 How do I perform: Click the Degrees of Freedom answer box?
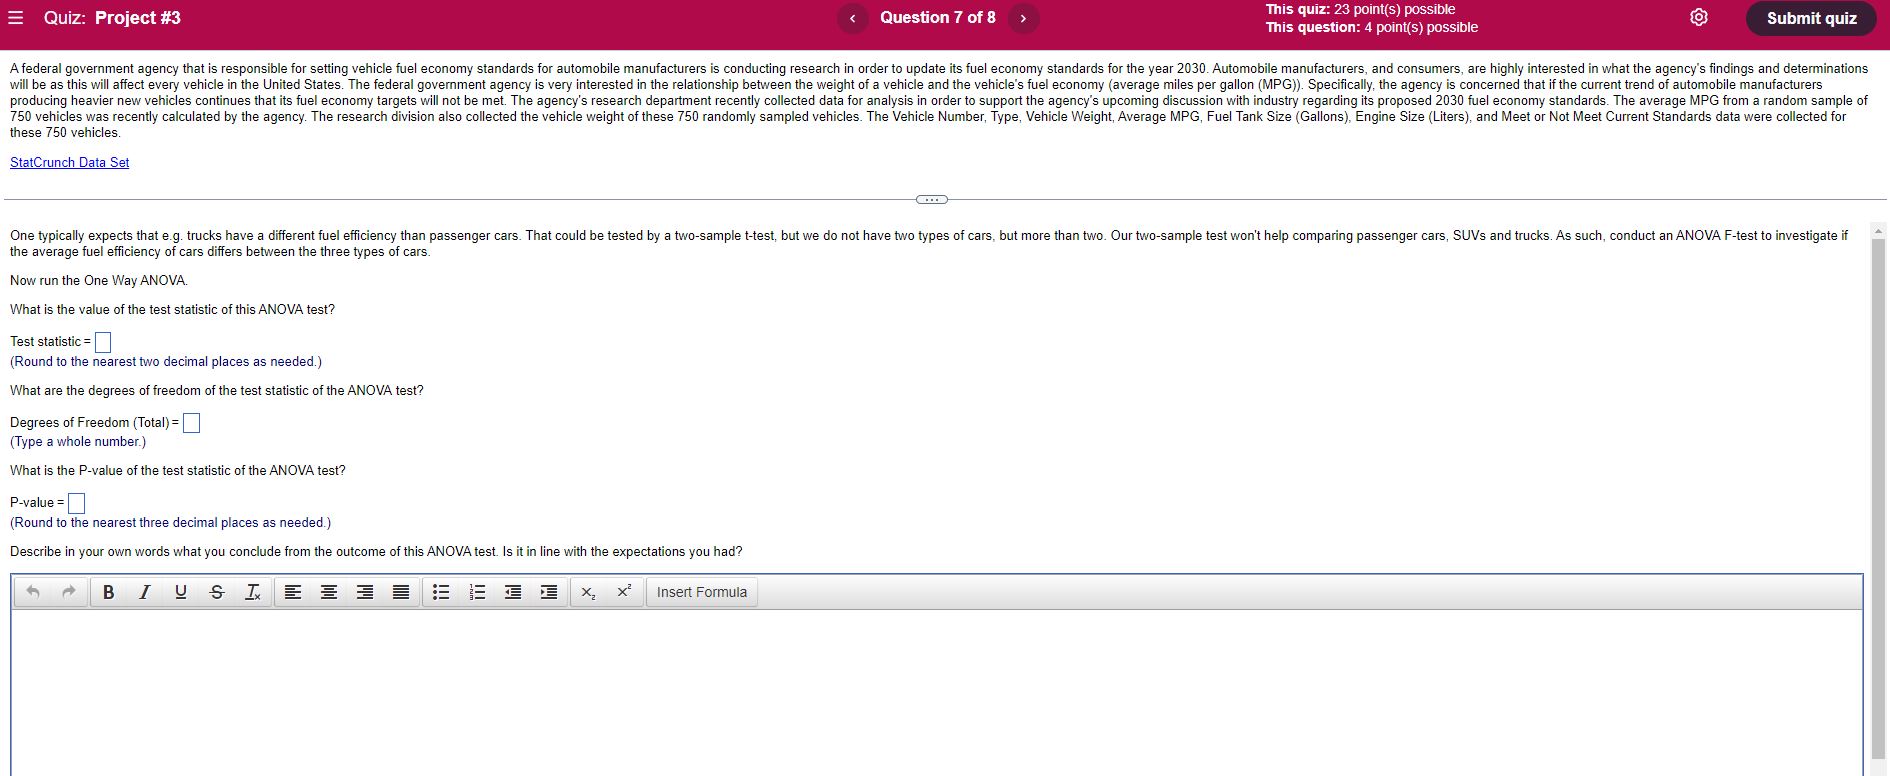pos(191,423)
